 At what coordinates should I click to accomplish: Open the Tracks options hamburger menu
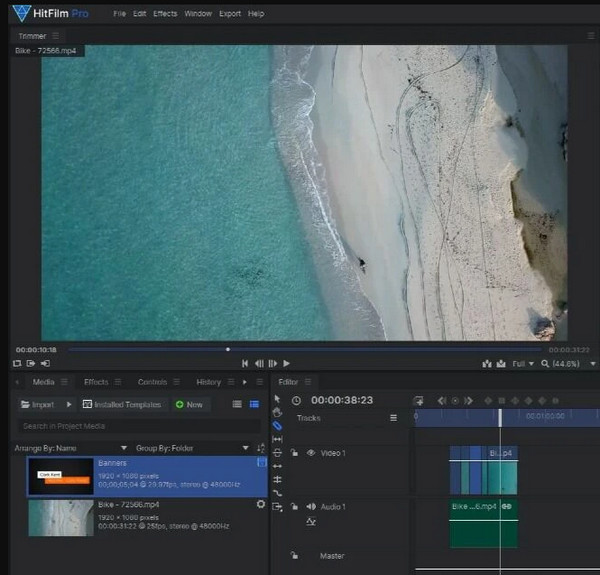point(393,418)
